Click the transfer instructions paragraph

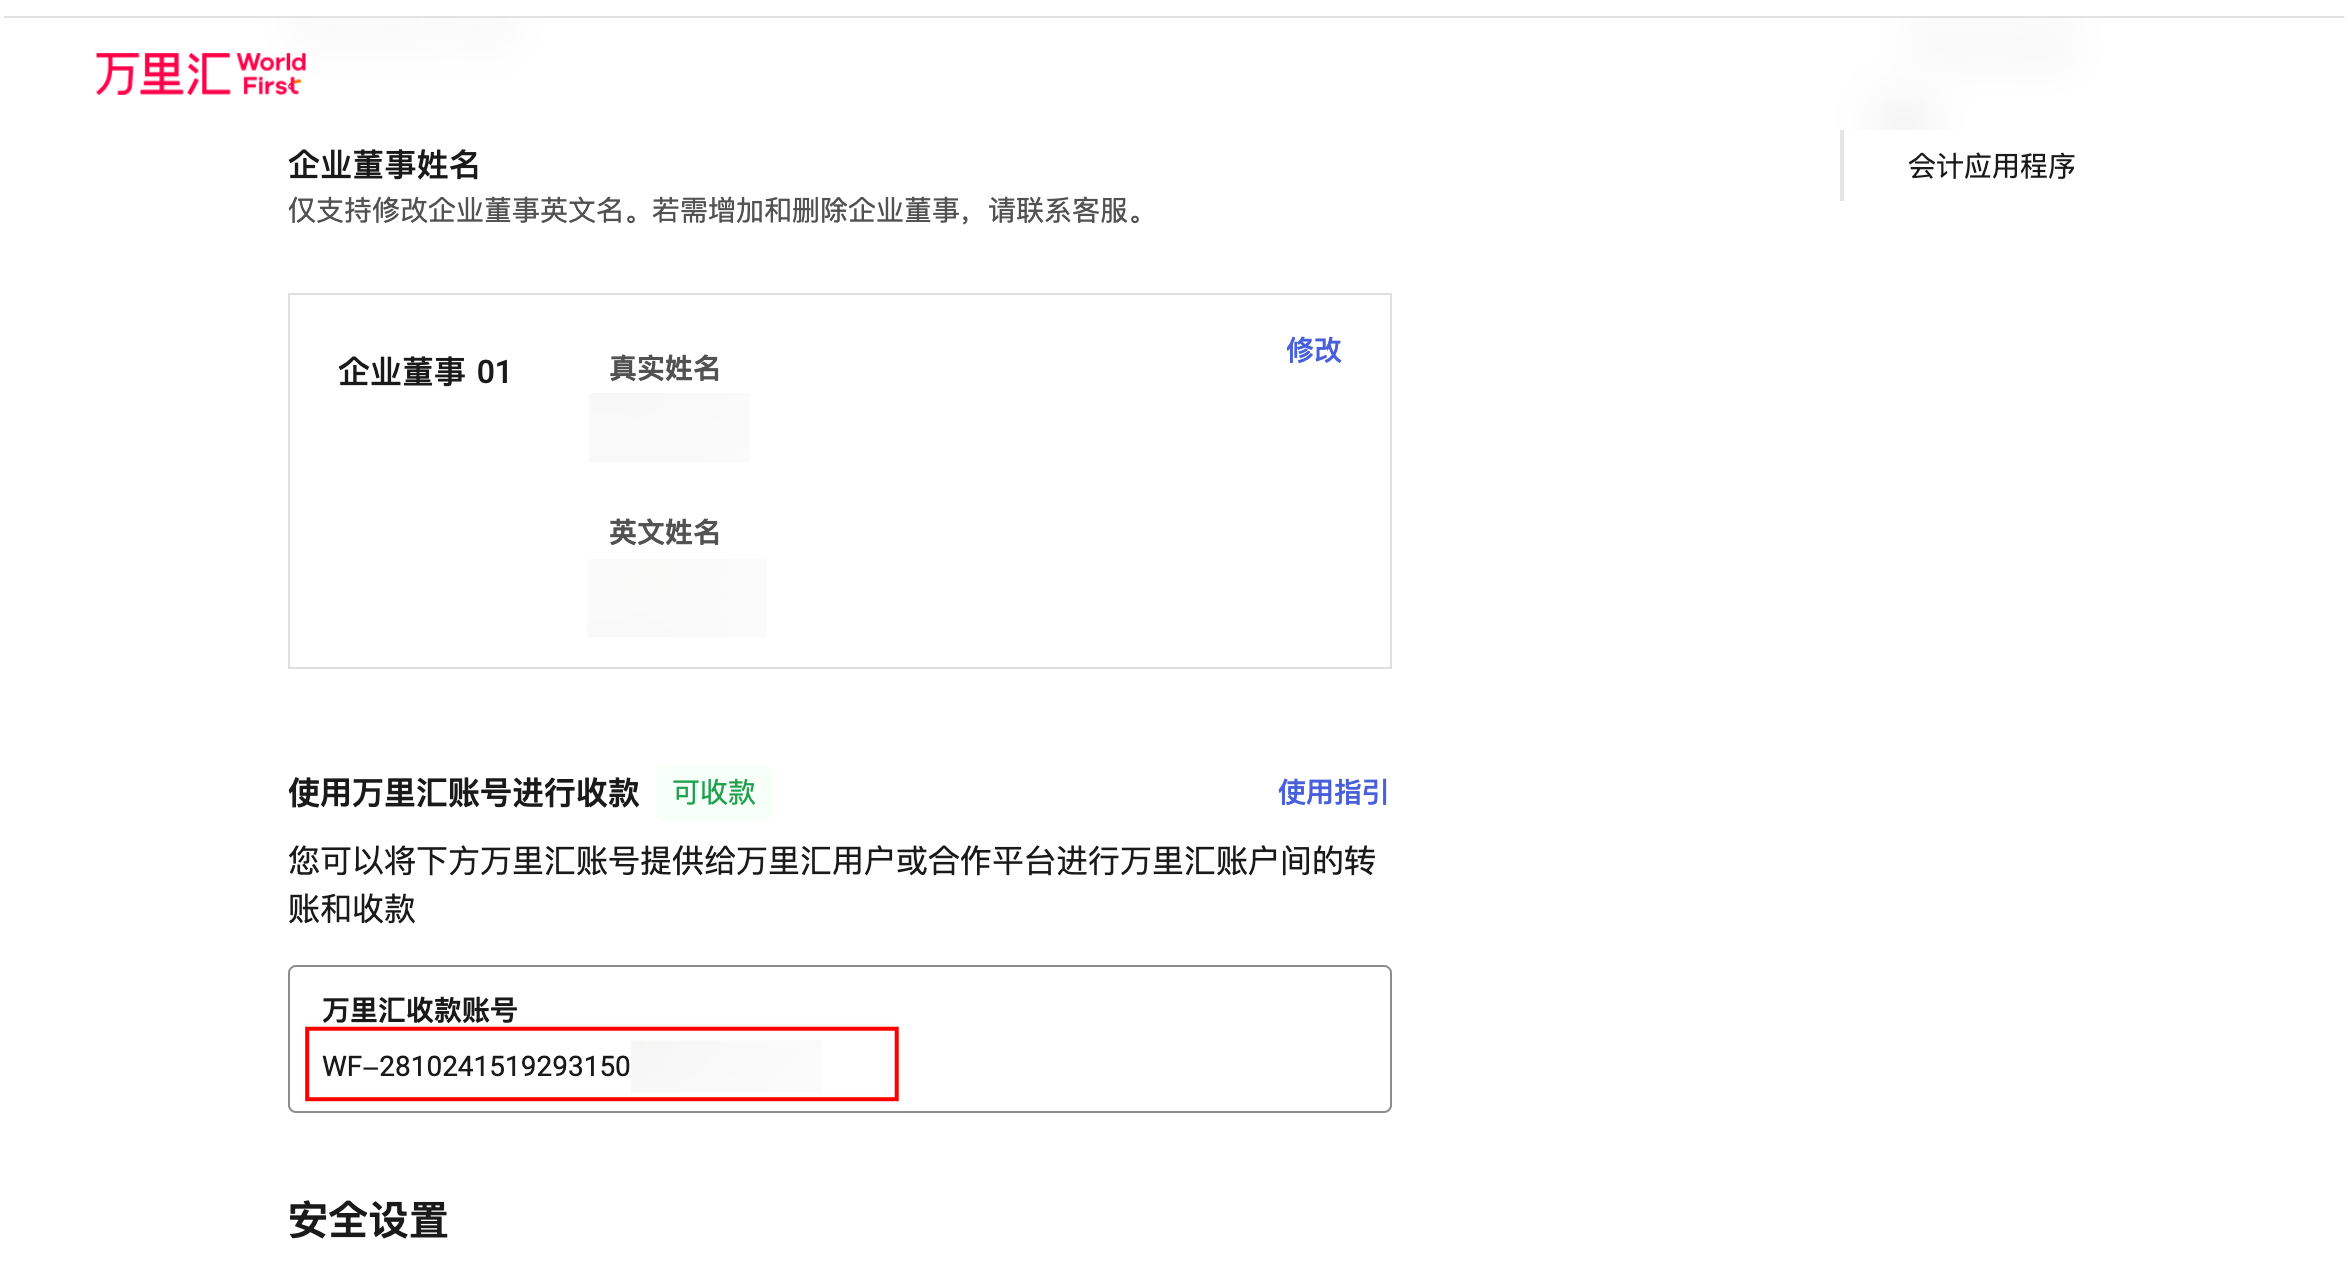click(x=830, y=885)
